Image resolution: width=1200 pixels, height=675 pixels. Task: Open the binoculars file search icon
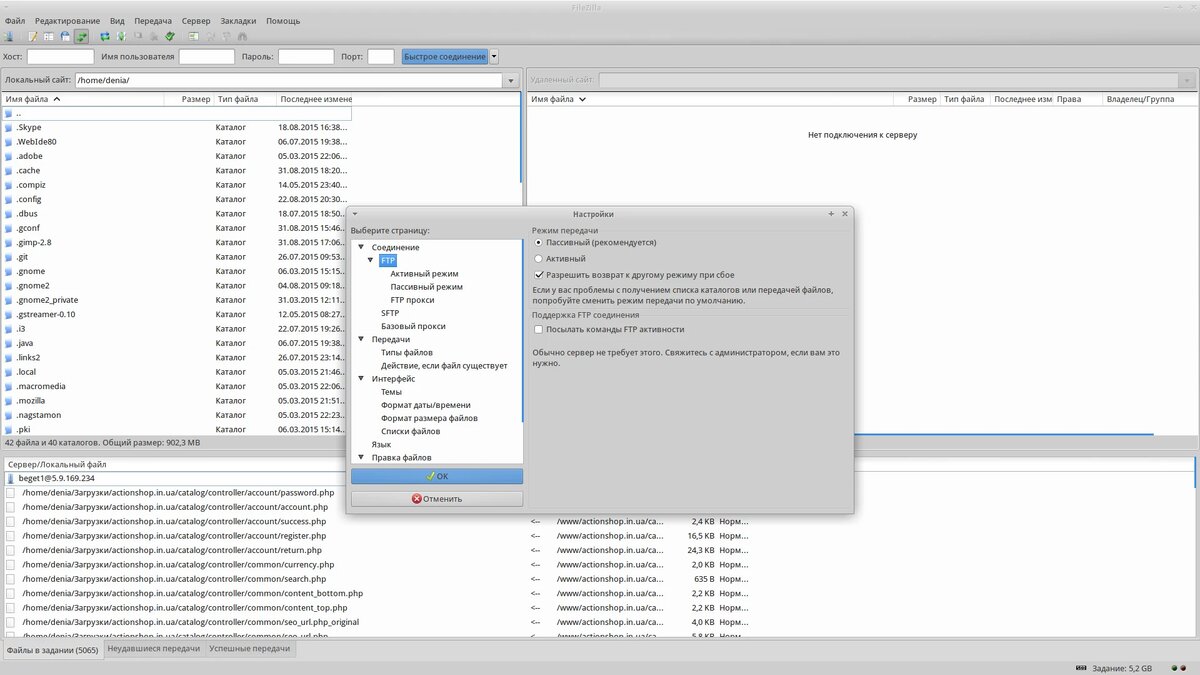241,37
